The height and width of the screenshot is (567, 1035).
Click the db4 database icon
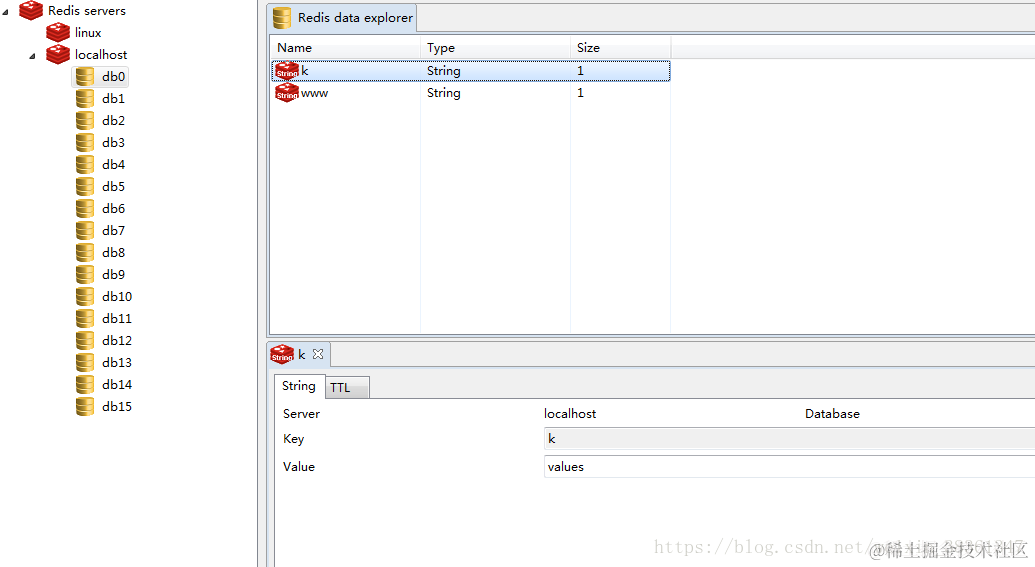pos(85,164)
